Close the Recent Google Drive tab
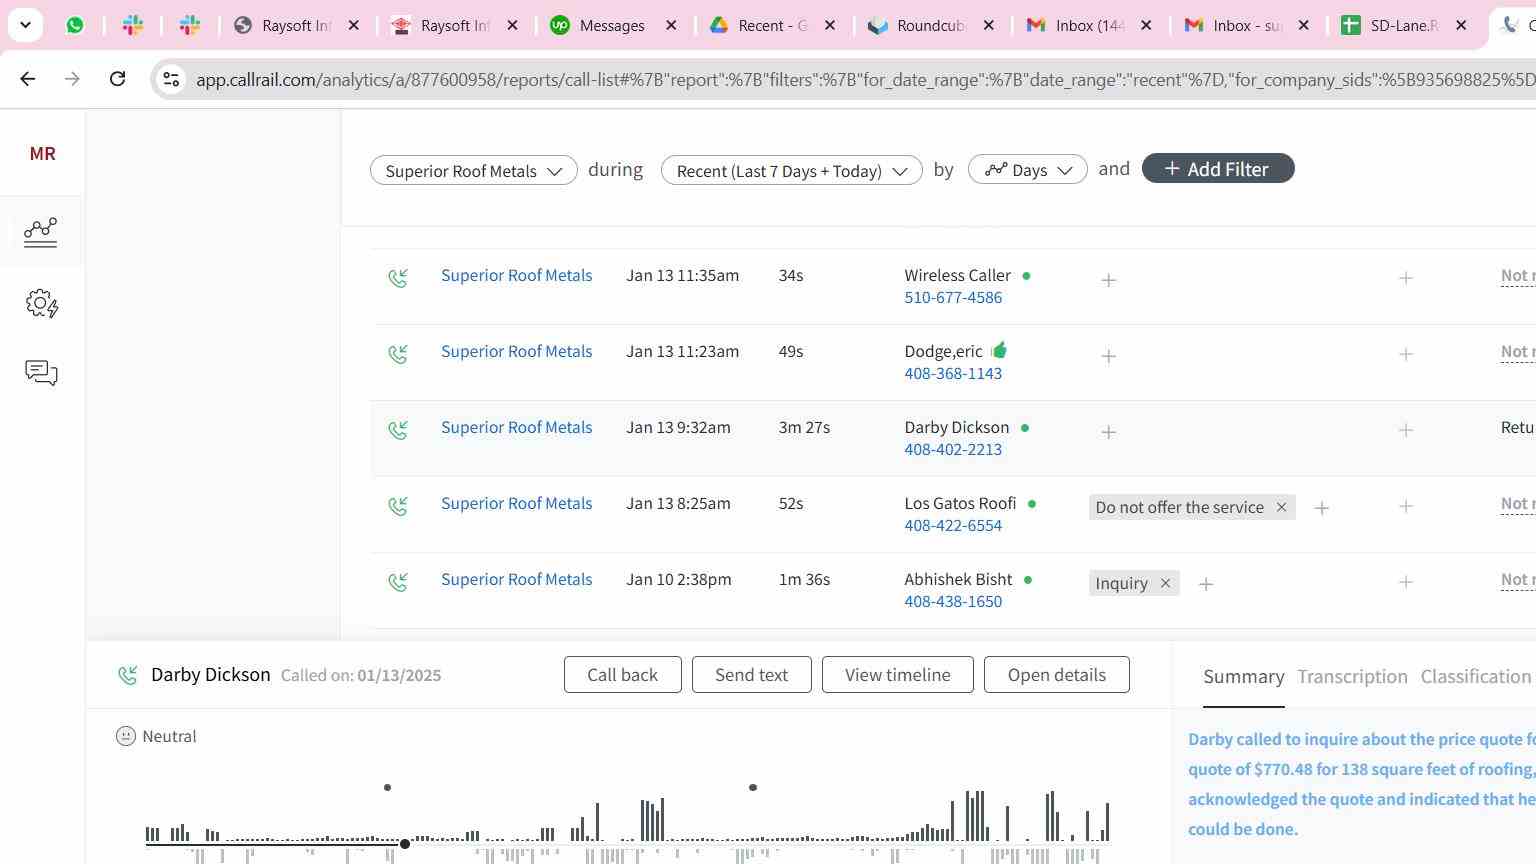This screenshot has height=864, width=1536. tap(830, 25)
